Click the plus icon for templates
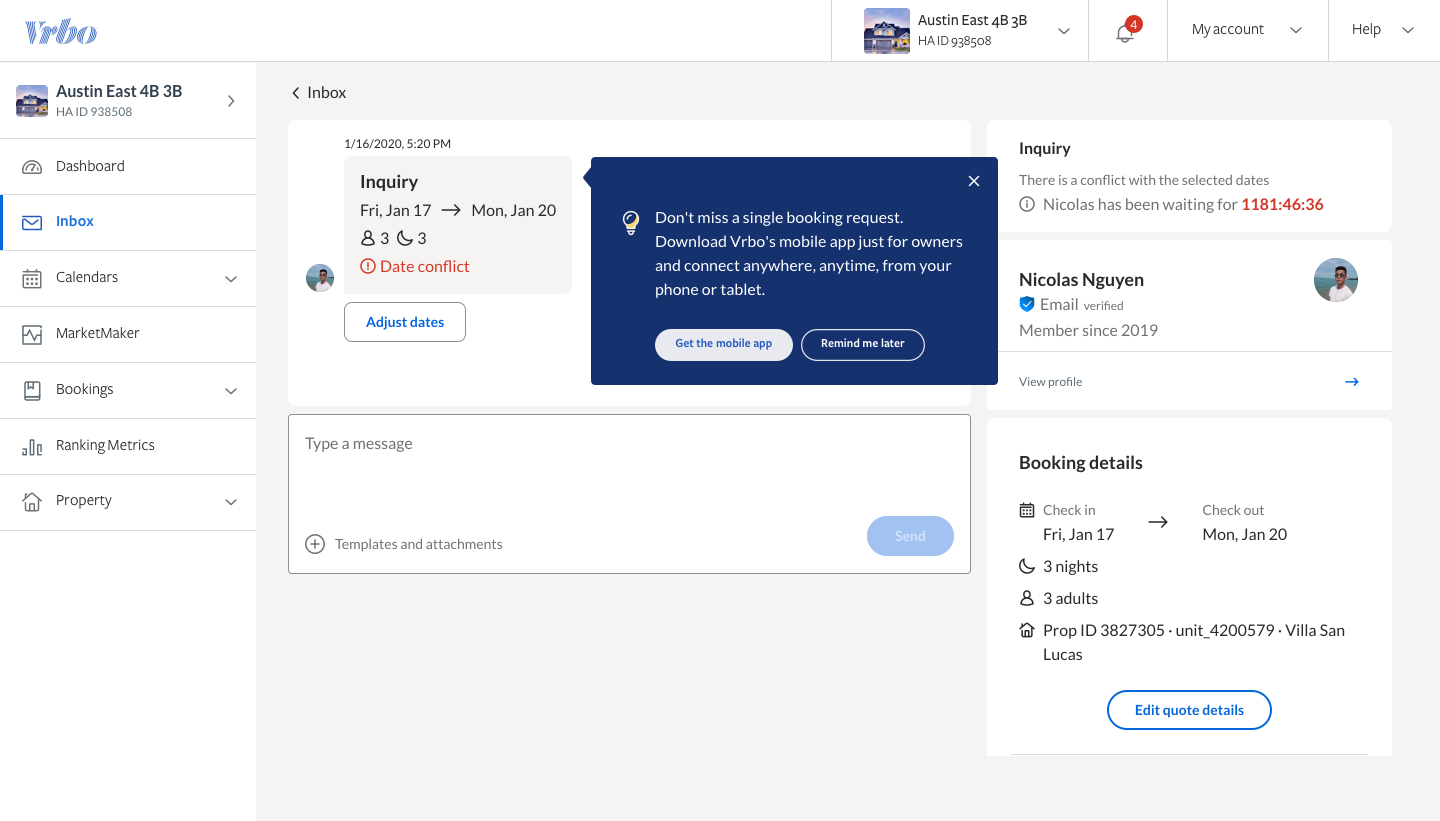The height and width of the screenshot is (821, 1440). [x=315, y=544]
